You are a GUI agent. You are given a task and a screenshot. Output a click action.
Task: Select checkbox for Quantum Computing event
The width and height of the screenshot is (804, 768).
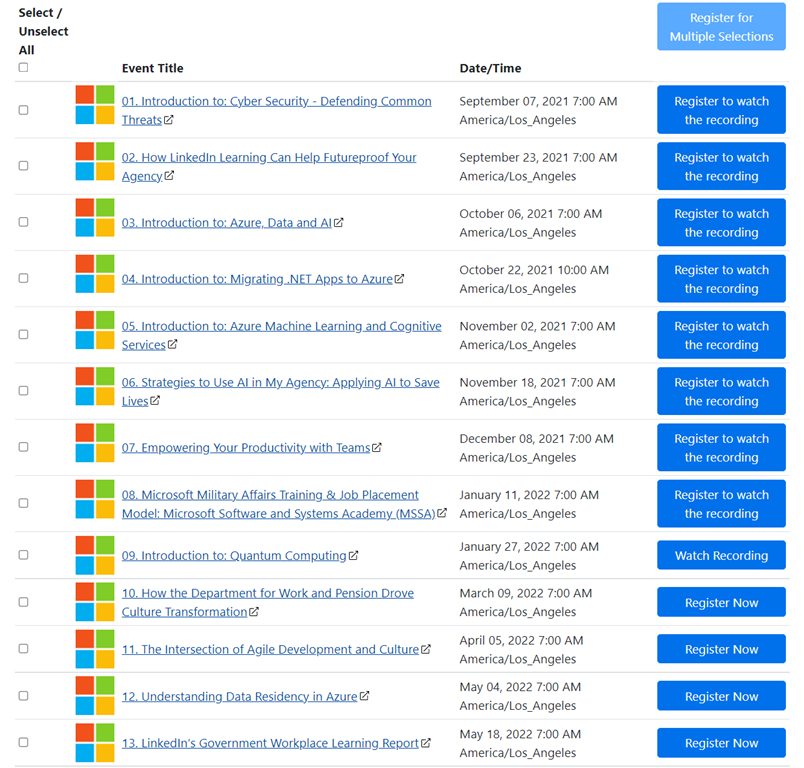point(23,555)
